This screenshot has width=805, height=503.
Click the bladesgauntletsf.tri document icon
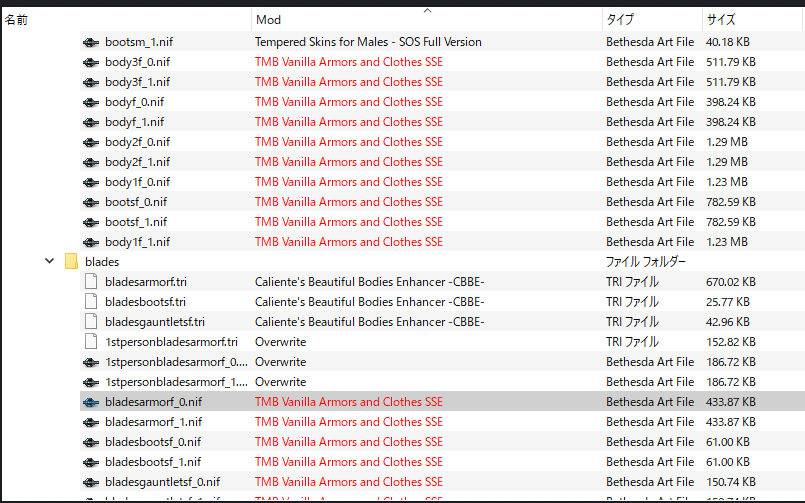coord(91,322)
